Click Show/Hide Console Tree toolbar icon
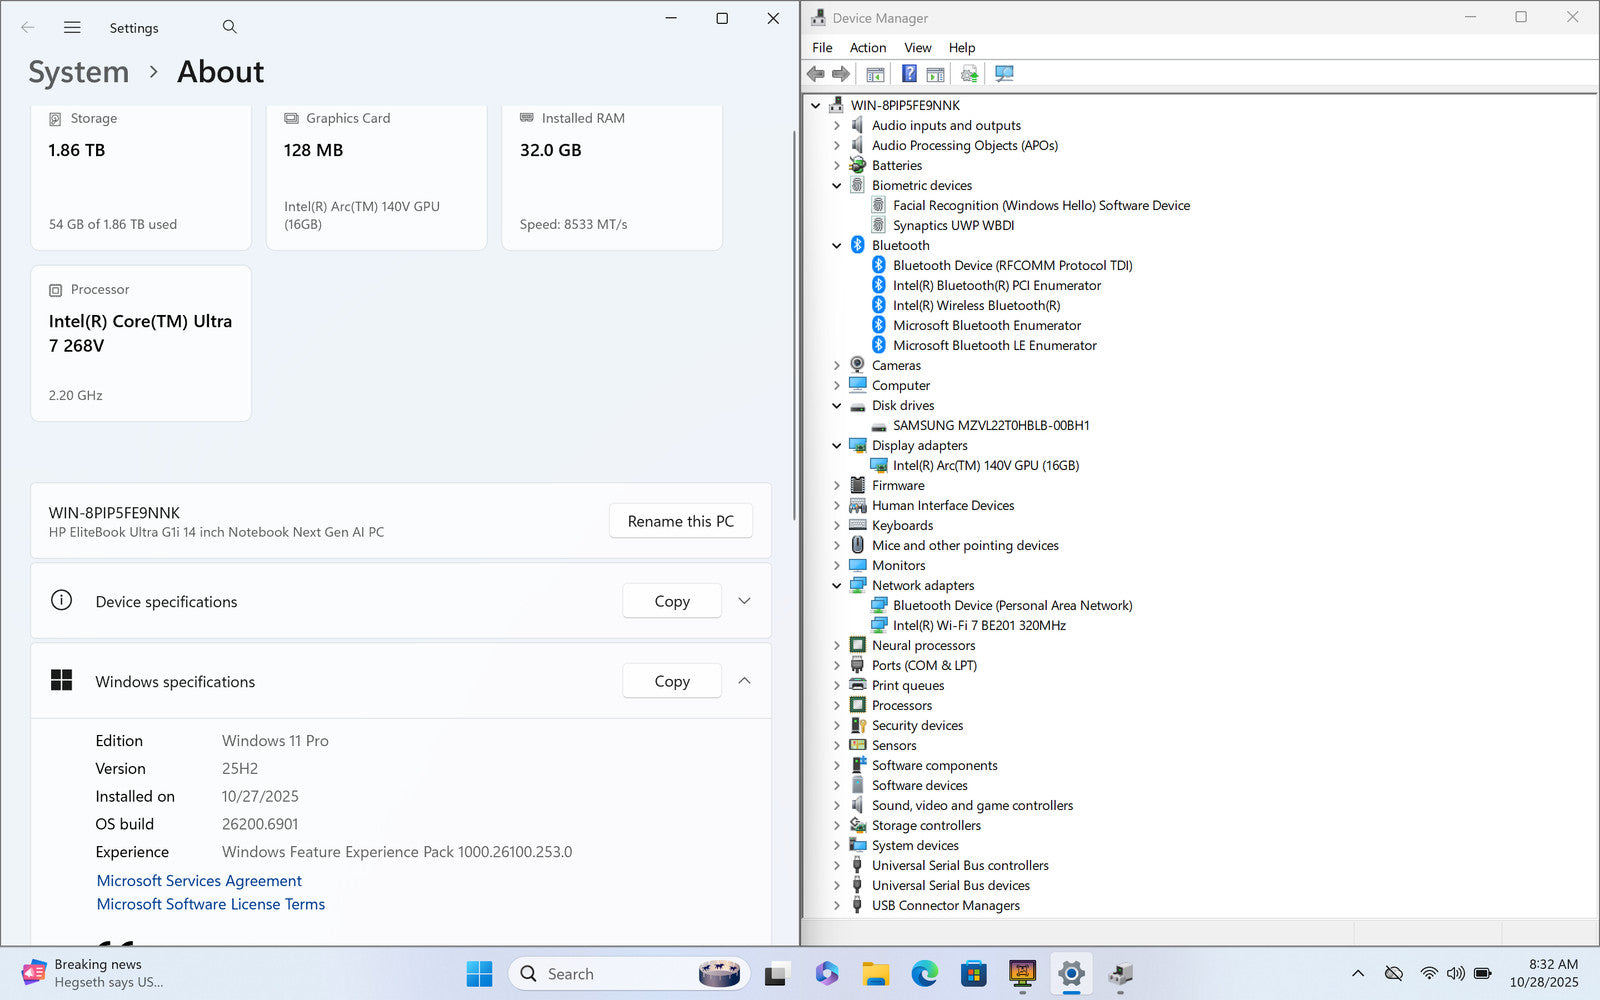Image resolution: width=1600 pixels, height=1000 pixels. click(x=875, y=74)
